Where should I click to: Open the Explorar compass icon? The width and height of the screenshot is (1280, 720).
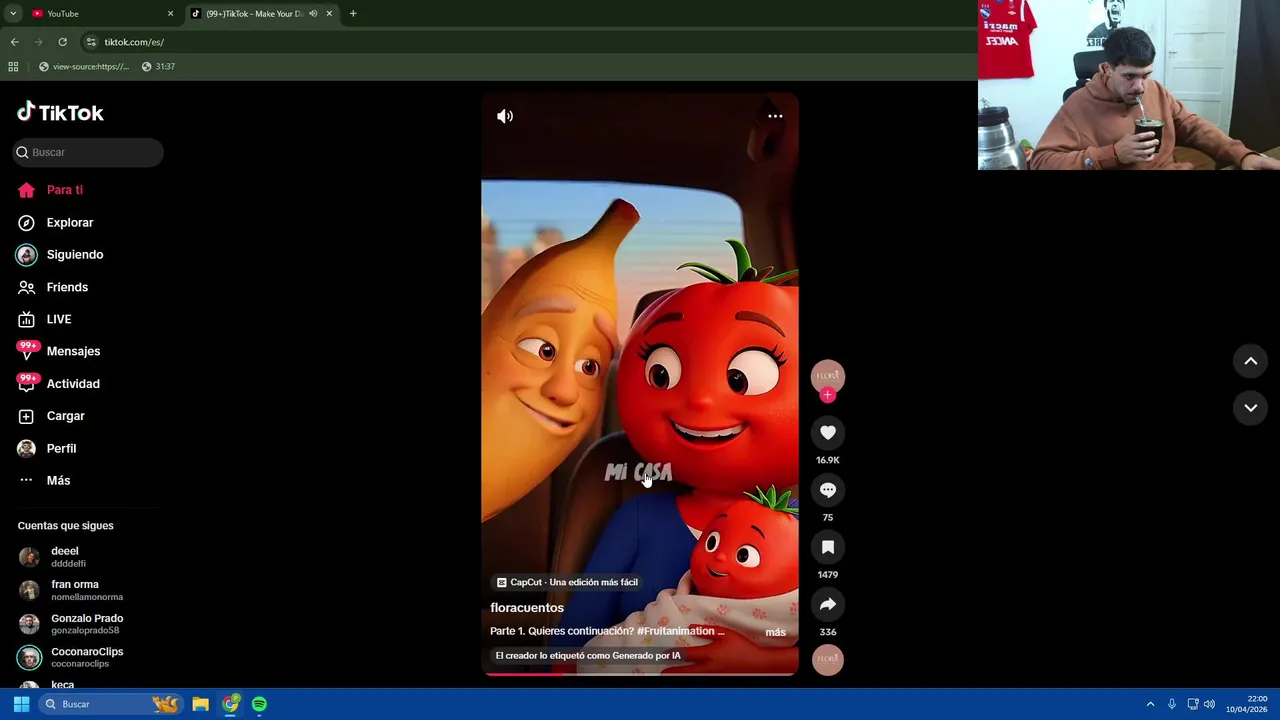point(26,223)
